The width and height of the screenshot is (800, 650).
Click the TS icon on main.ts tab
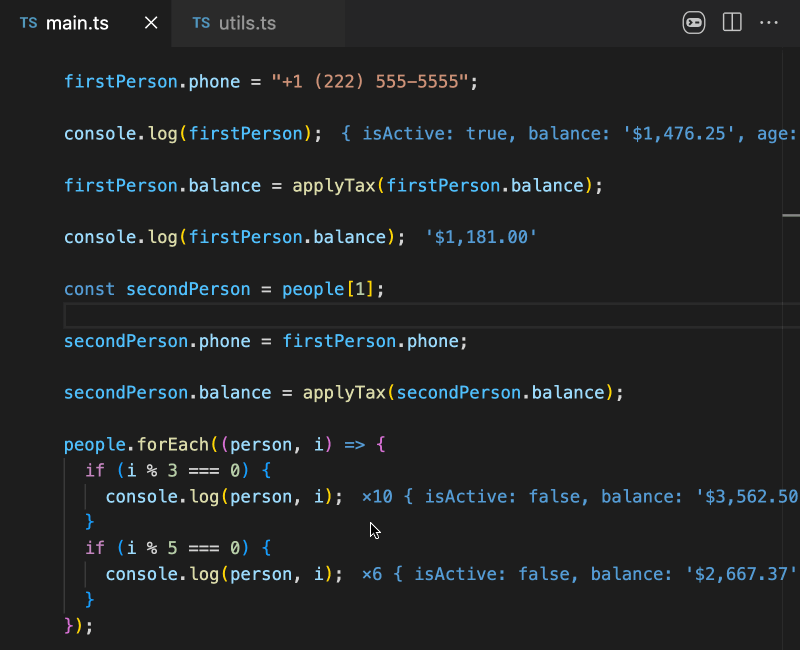tap(28, 22)
